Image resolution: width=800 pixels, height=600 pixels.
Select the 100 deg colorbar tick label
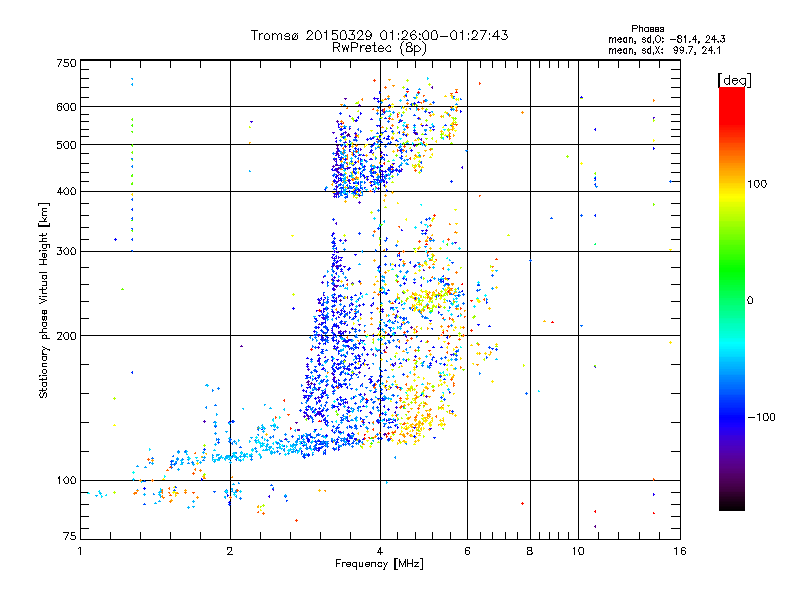click(x=757, y=184)
